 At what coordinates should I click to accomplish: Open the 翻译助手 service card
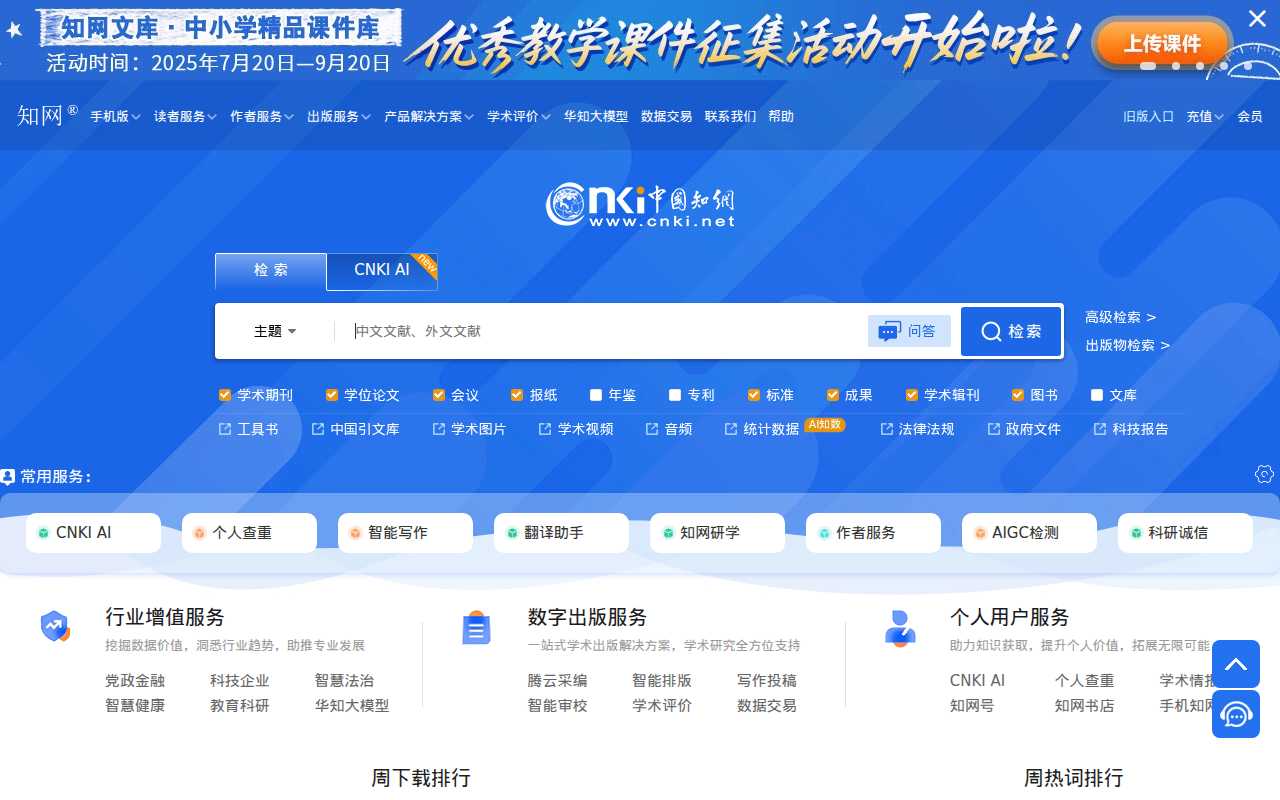point(561,533)
